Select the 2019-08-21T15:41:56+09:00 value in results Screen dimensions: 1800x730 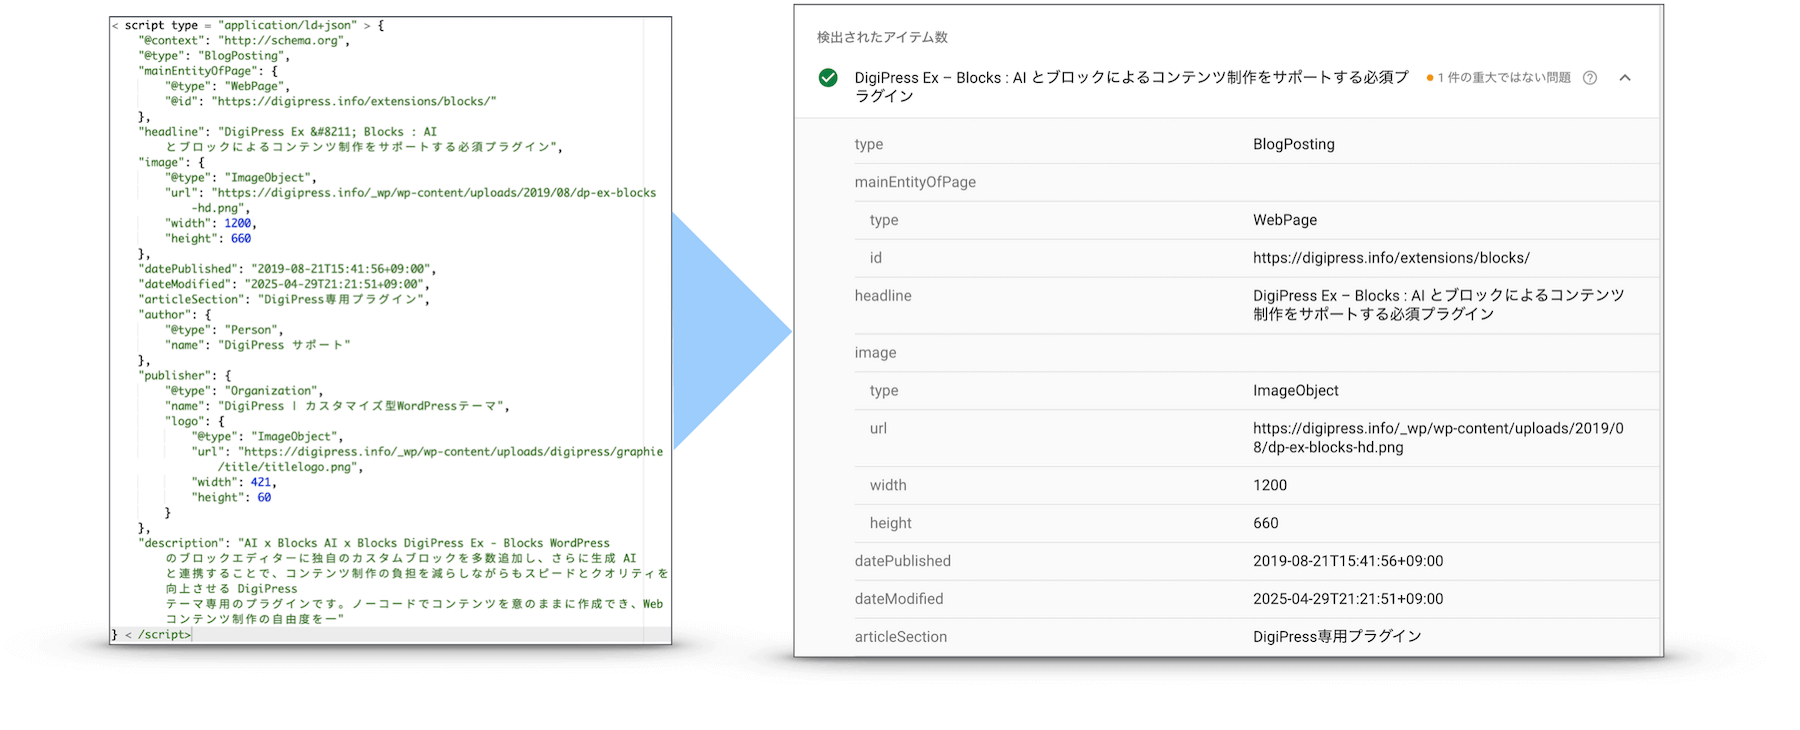(1348, 561)
